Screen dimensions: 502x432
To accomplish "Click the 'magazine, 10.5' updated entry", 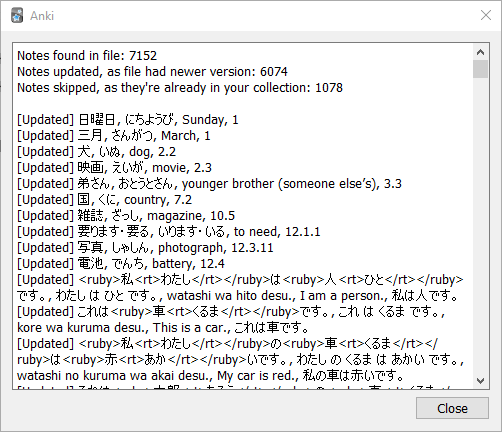I will click(x=126, y=215).
